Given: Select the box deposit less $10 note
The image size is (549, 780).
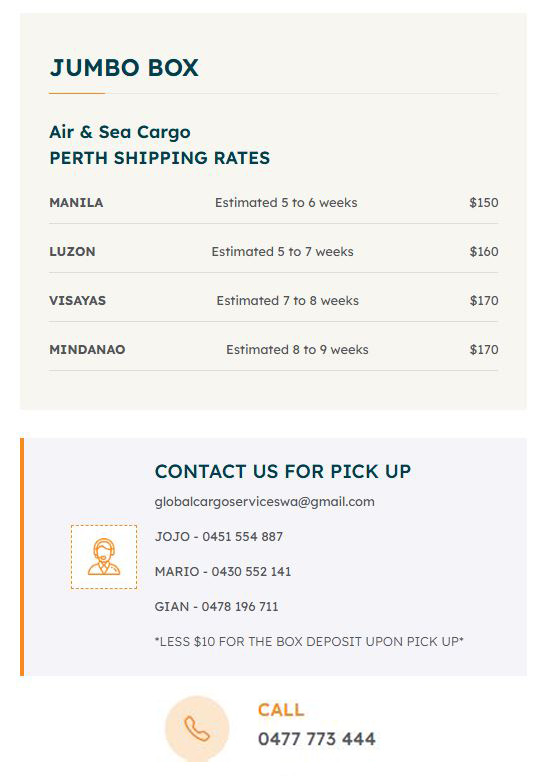Looking at the screenshot, I should coord(309,641).
